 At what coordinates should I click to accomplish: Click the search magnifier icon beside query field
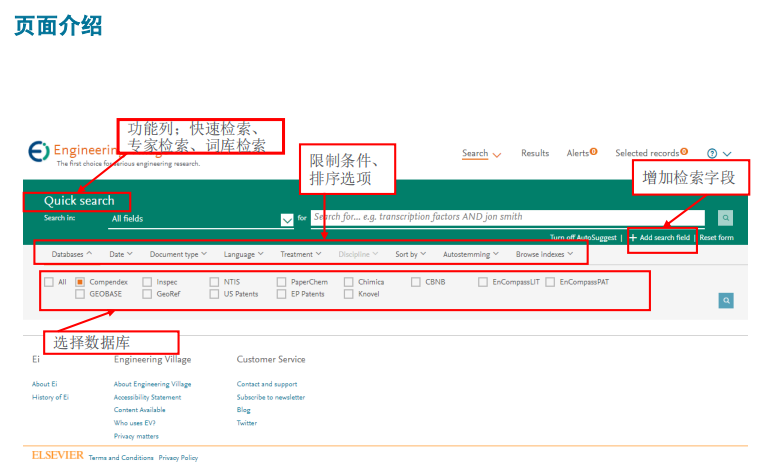(x=725, y=218)
